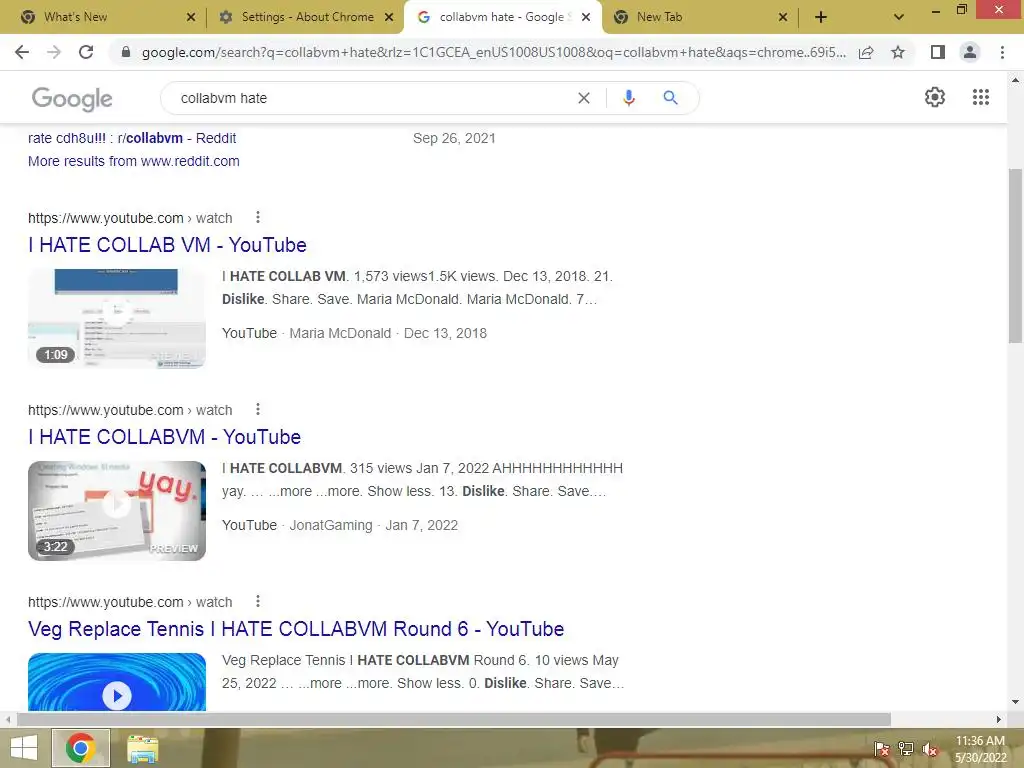
Task: Click the 3:22 video thumbnail
Action: click(x=117, y=511)
